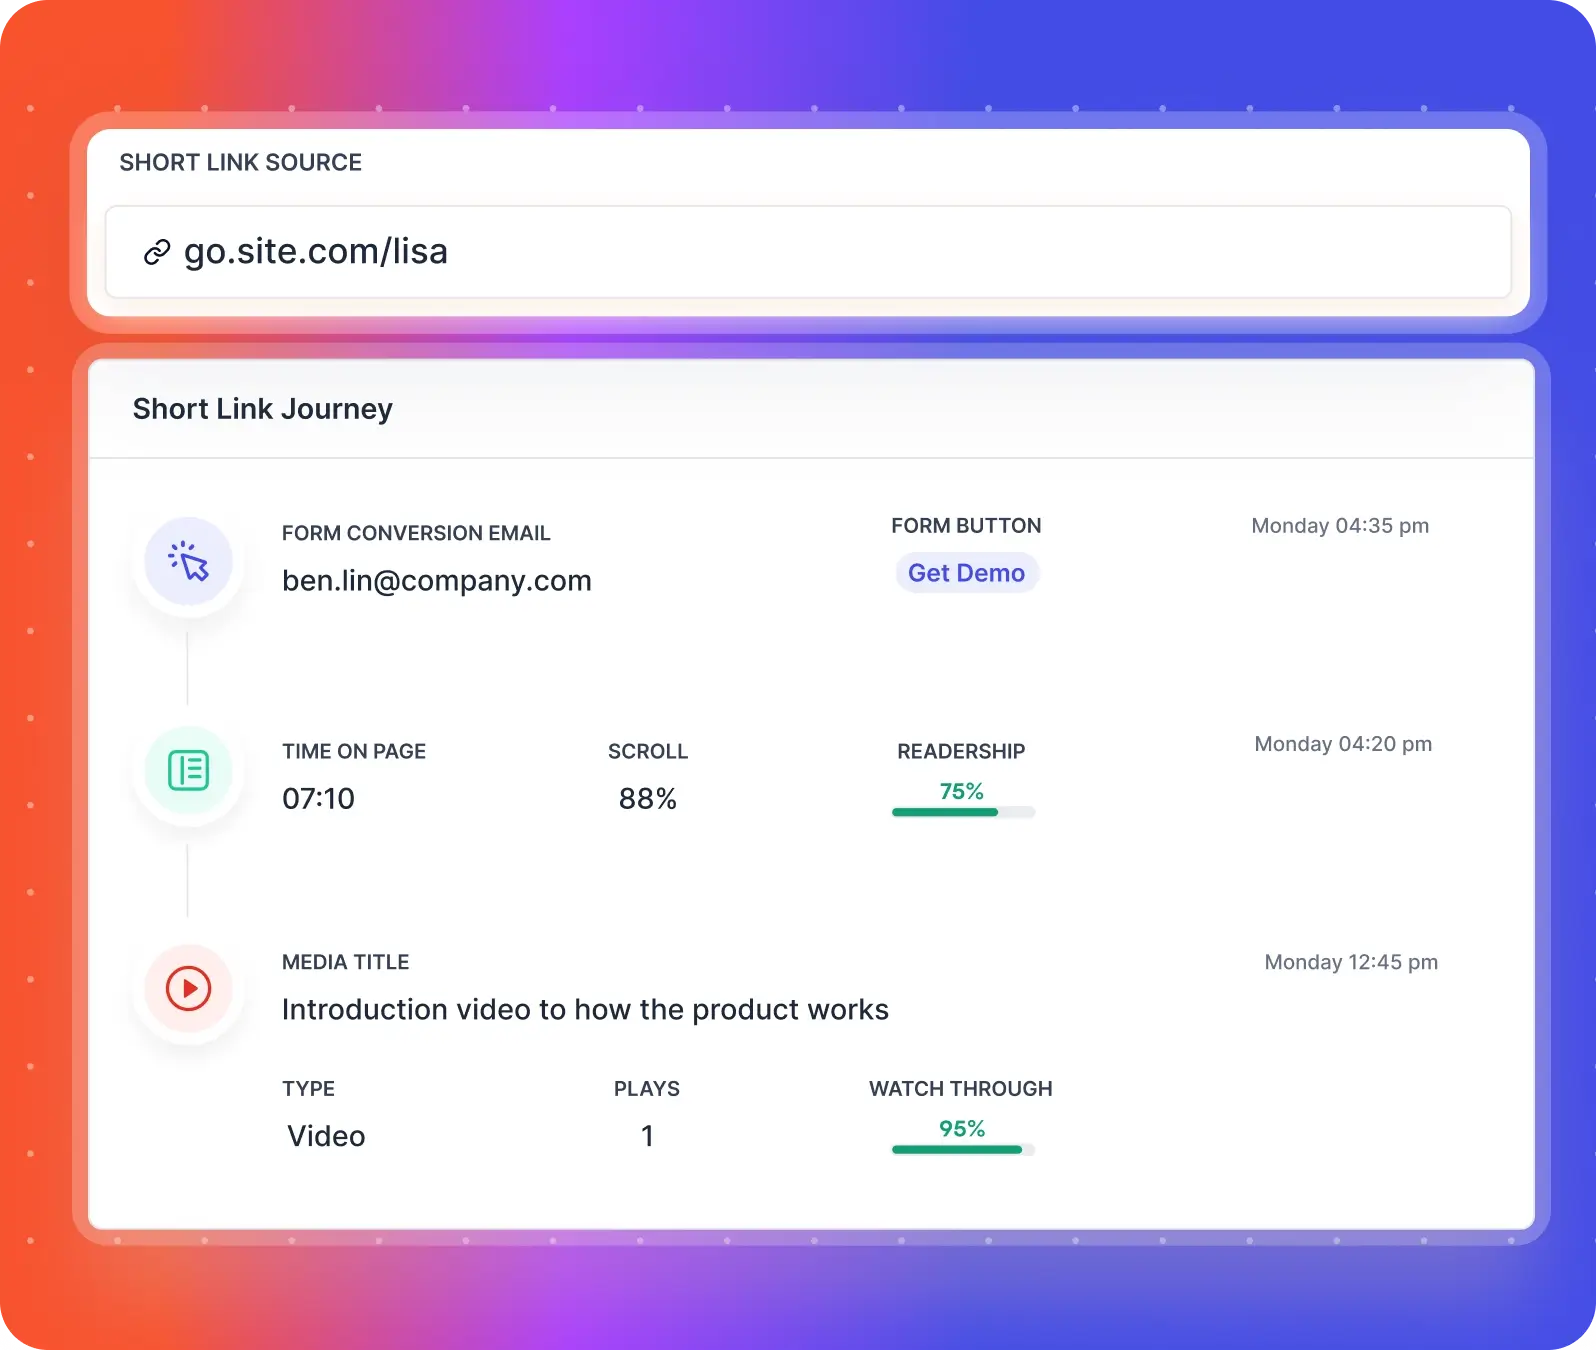The width and height of the screenshot is (1596, 1350).
Task: Click the Monday 12:45 pm timestamp
Action: 1350,962
